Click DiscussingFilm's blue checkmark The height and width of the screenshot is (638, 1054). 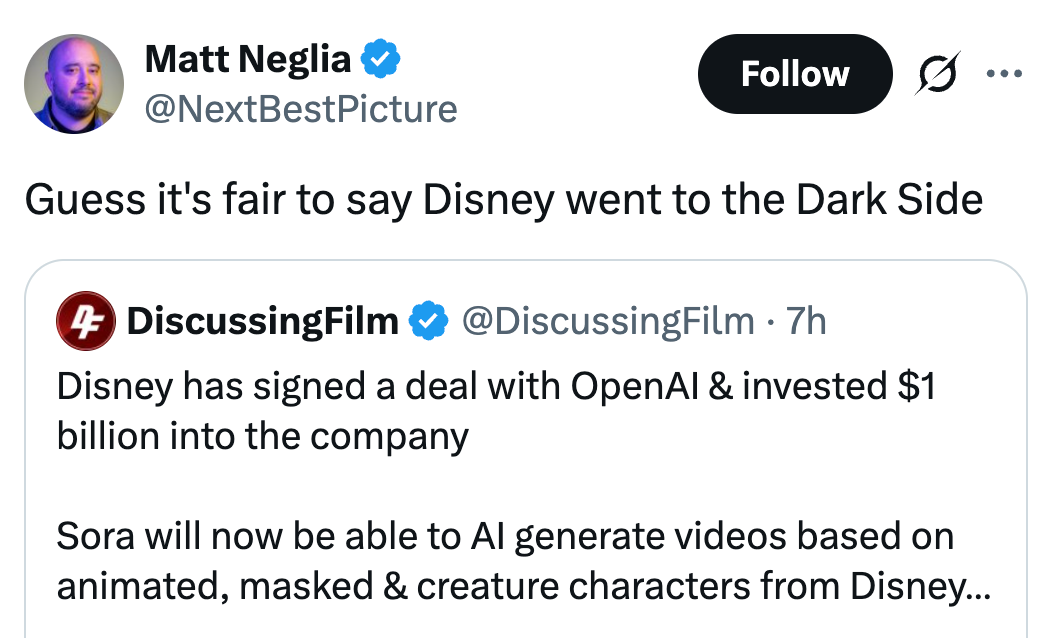click(428, 321)
